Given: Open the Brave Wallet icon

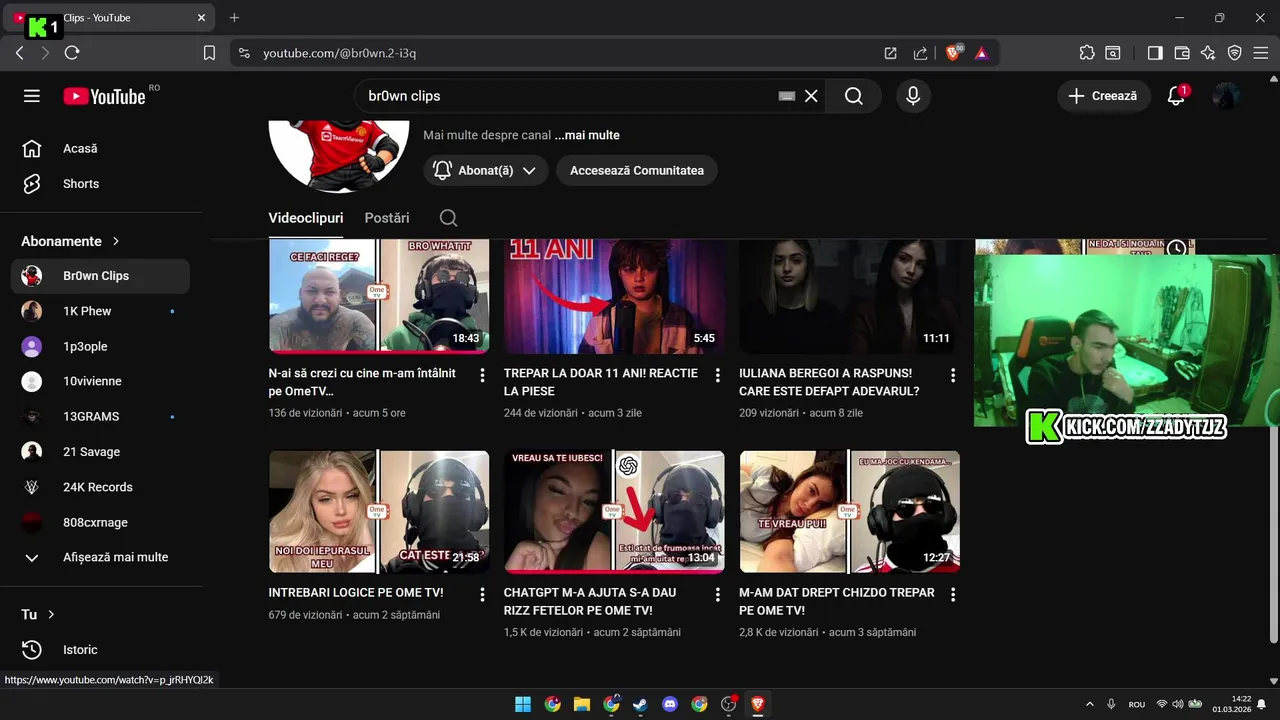Looking at the screenshot, I should tap(1182, 53).
